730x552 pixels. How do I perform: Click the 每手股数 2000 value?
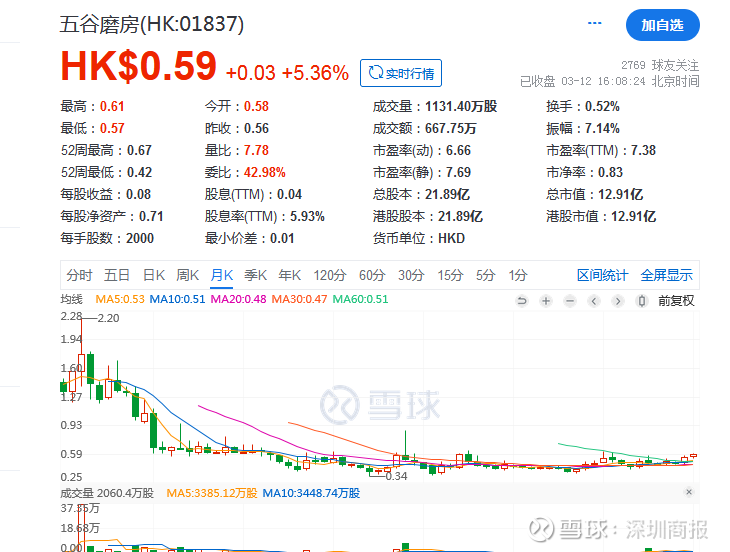(x=140, y=239)
